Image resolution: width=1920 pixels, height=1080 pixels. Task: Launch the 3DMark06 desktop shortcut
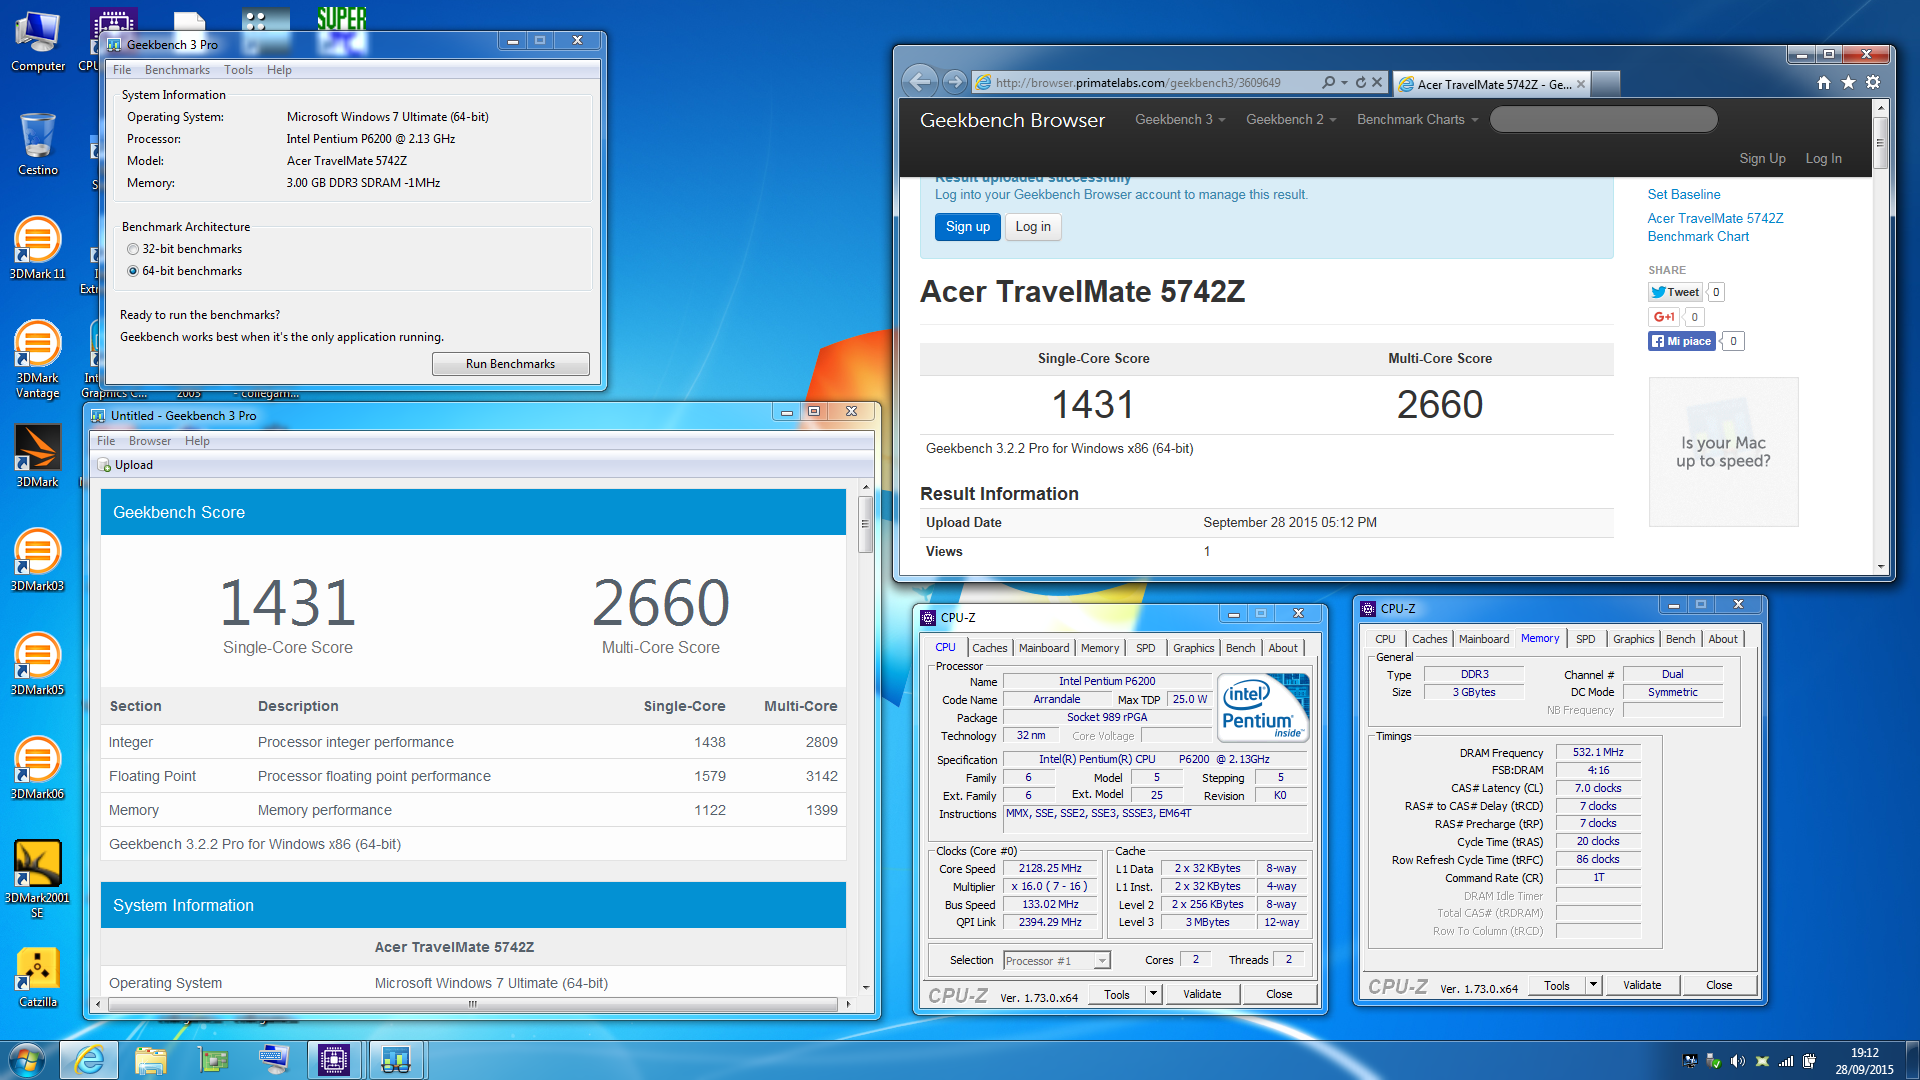click(38, 768)
